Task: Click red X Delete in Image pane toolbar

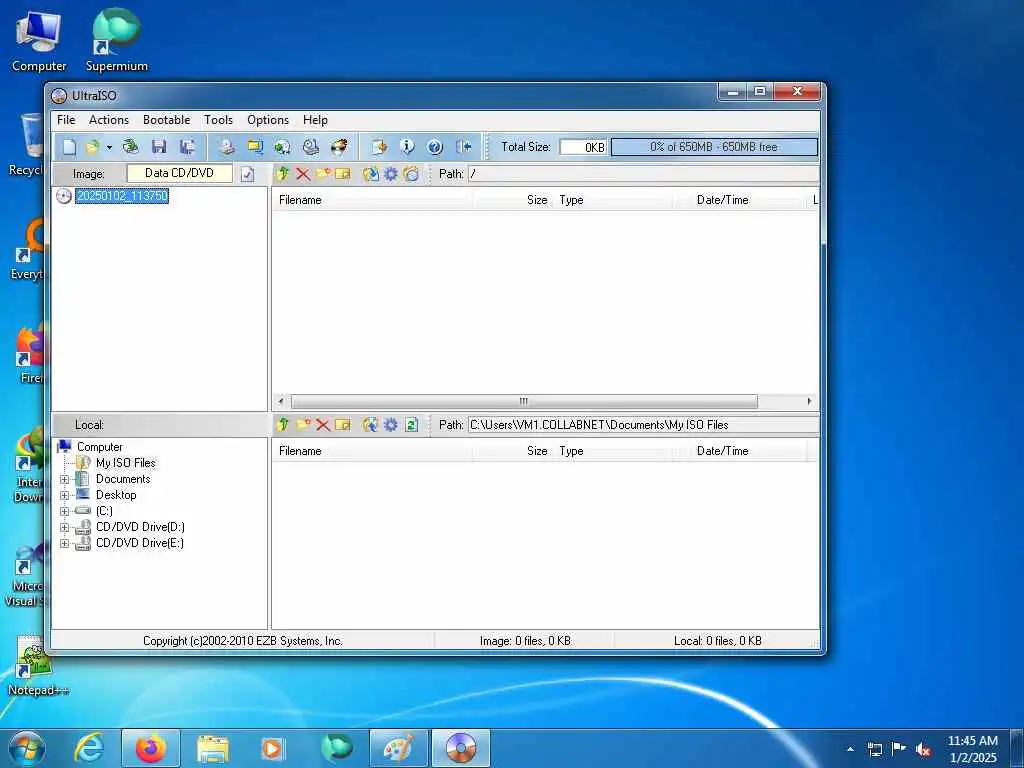Action: pos(302,174)
